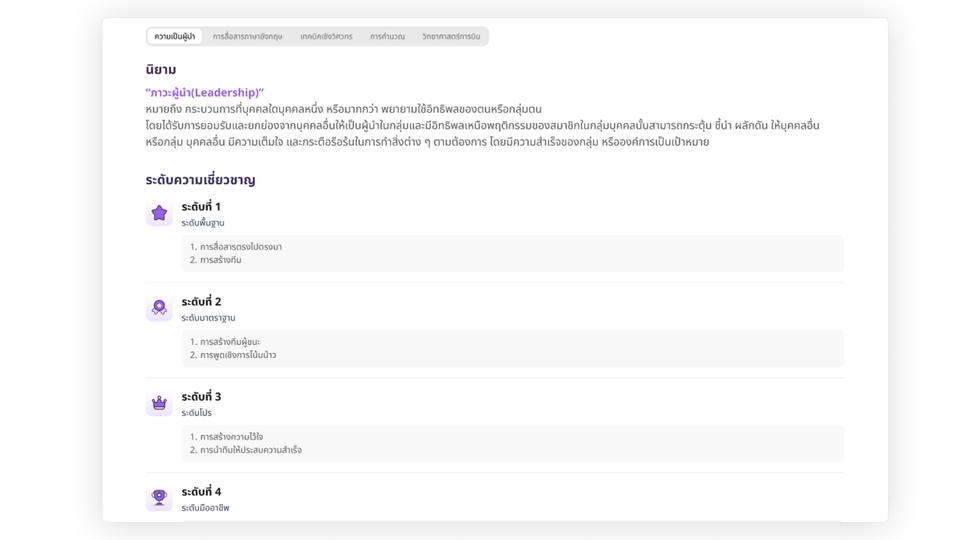Go to the การคำนวณ tab
The height and width of the screenshot is (540, 960).
[x=387, y=37]
